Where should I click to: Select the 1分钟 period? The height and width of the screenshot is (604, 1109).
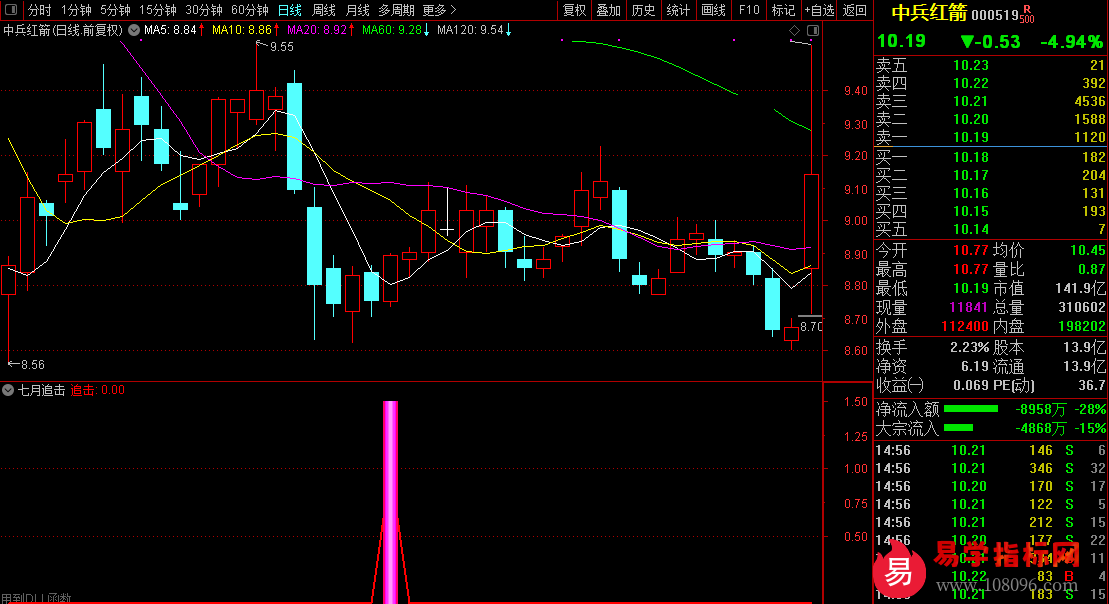click(x=76, y=10)
